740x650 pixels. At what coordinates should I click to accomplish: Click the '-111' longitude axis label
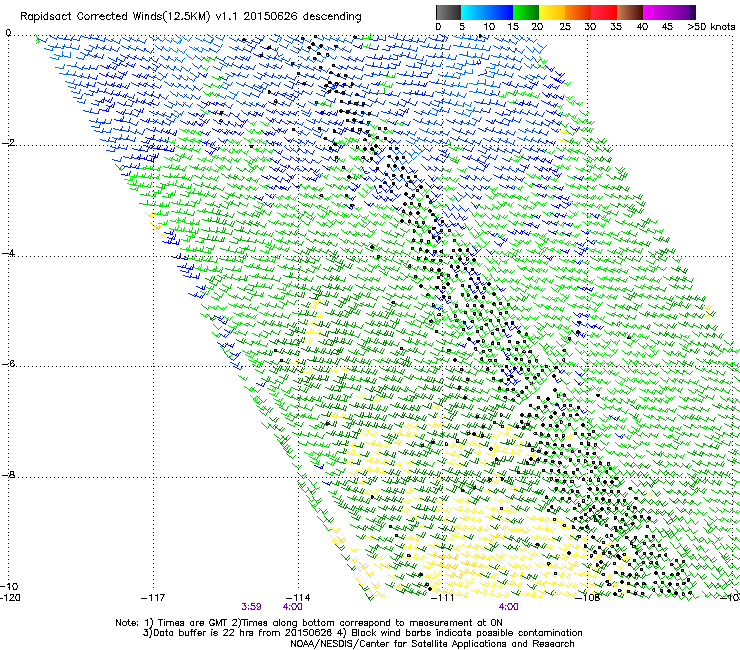(443, 598)
